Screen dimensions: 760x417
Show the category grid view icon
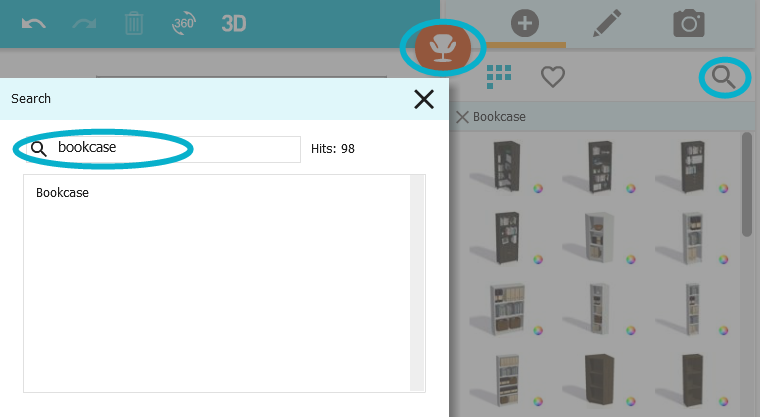coord(499,77)
